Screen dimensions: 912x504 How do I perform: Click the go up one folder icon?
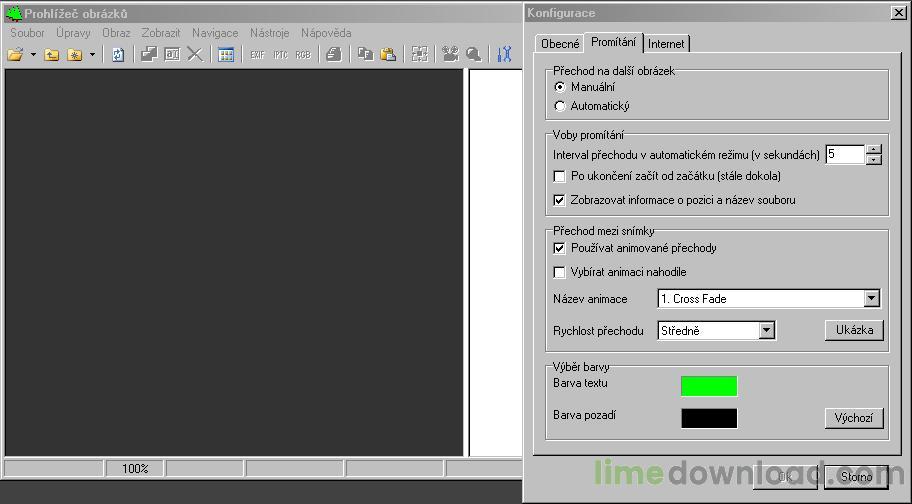pos(52,55)
